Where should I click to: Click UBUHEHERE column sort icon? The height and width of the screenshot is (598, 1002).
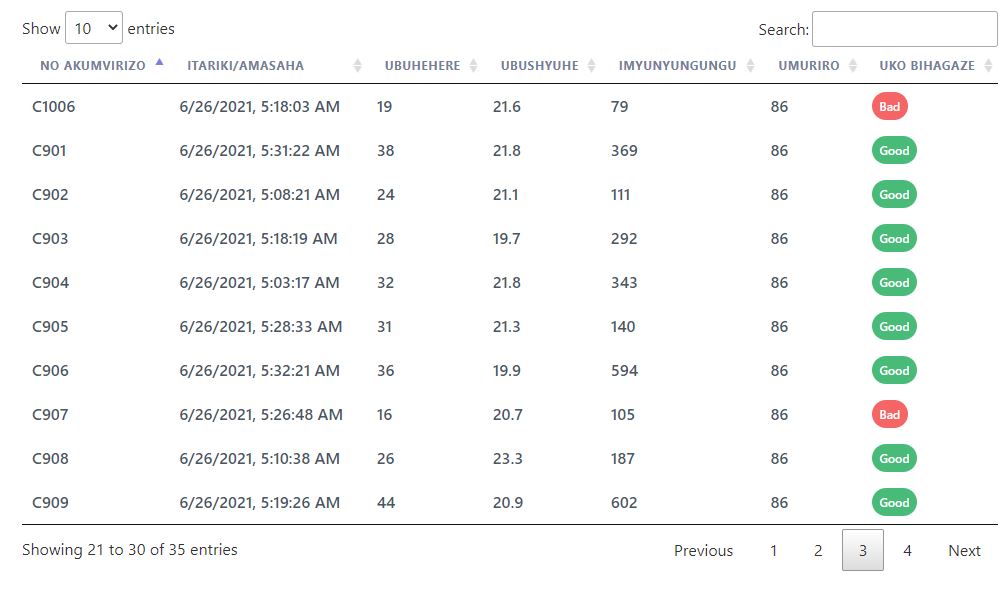(x=474, y=65)
